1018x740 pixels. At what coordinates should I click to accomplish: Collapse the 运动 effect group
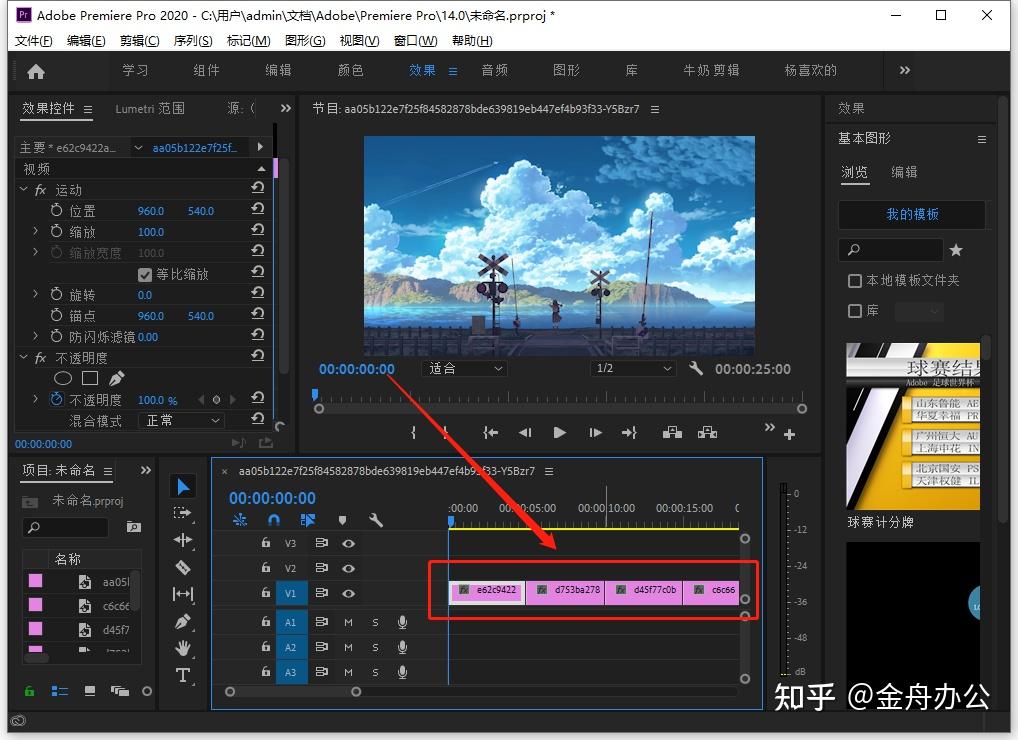(24, 190)
